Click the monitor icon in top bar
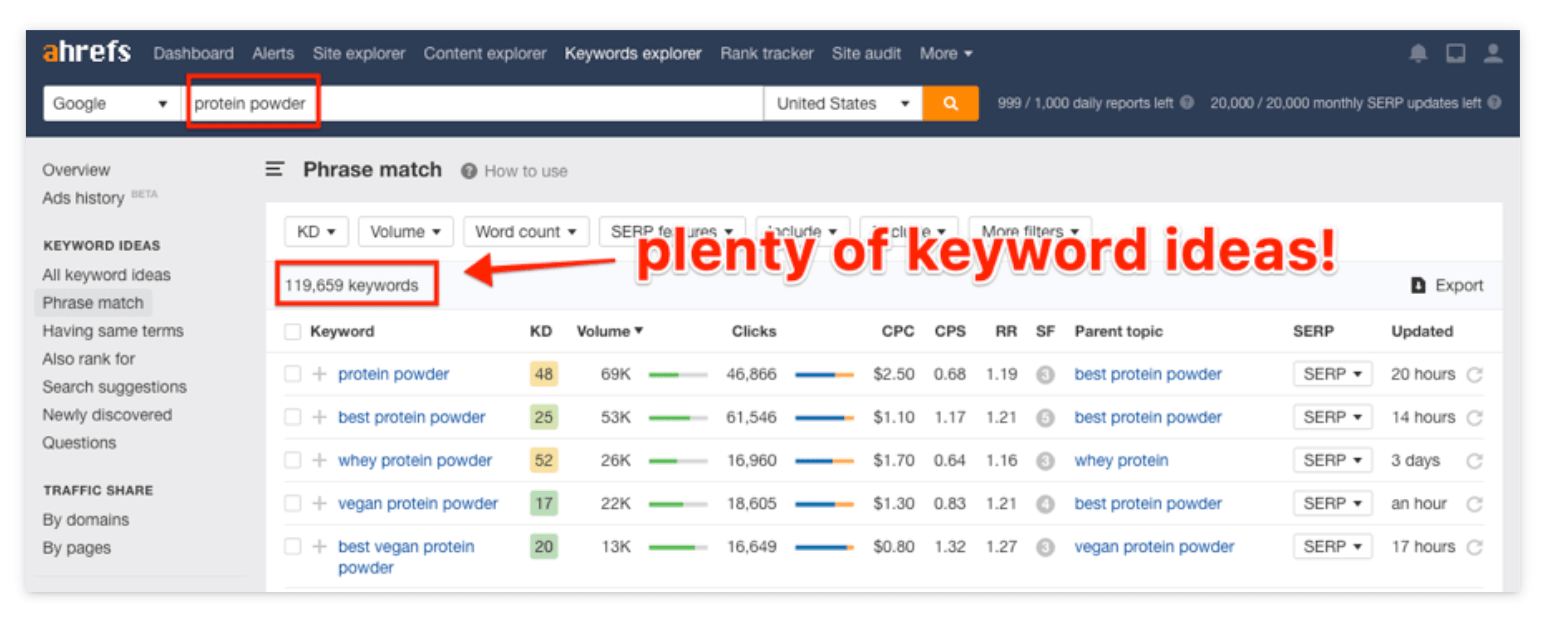Image resolution: width=1548 pixels, height=624 pixels. coord(1456,54)
